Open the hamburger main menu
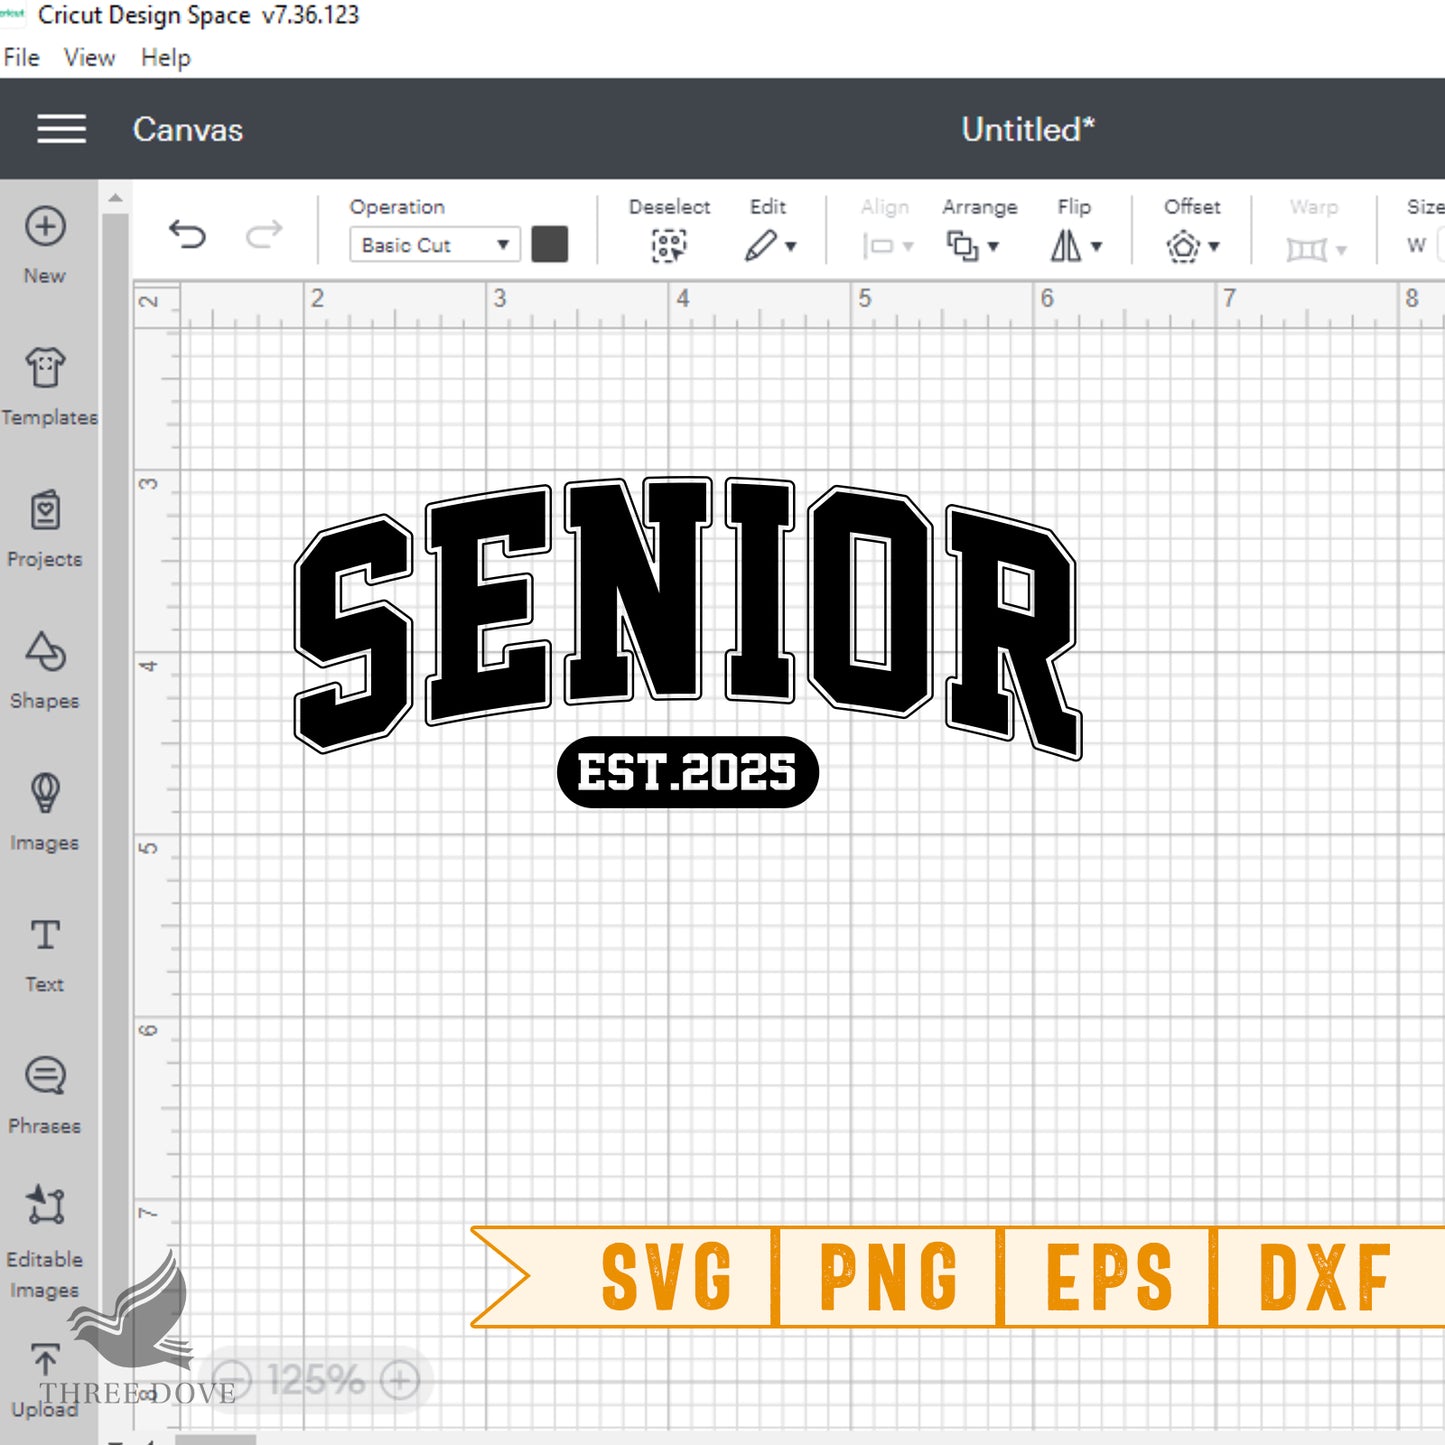 click(x=61, y=129)
